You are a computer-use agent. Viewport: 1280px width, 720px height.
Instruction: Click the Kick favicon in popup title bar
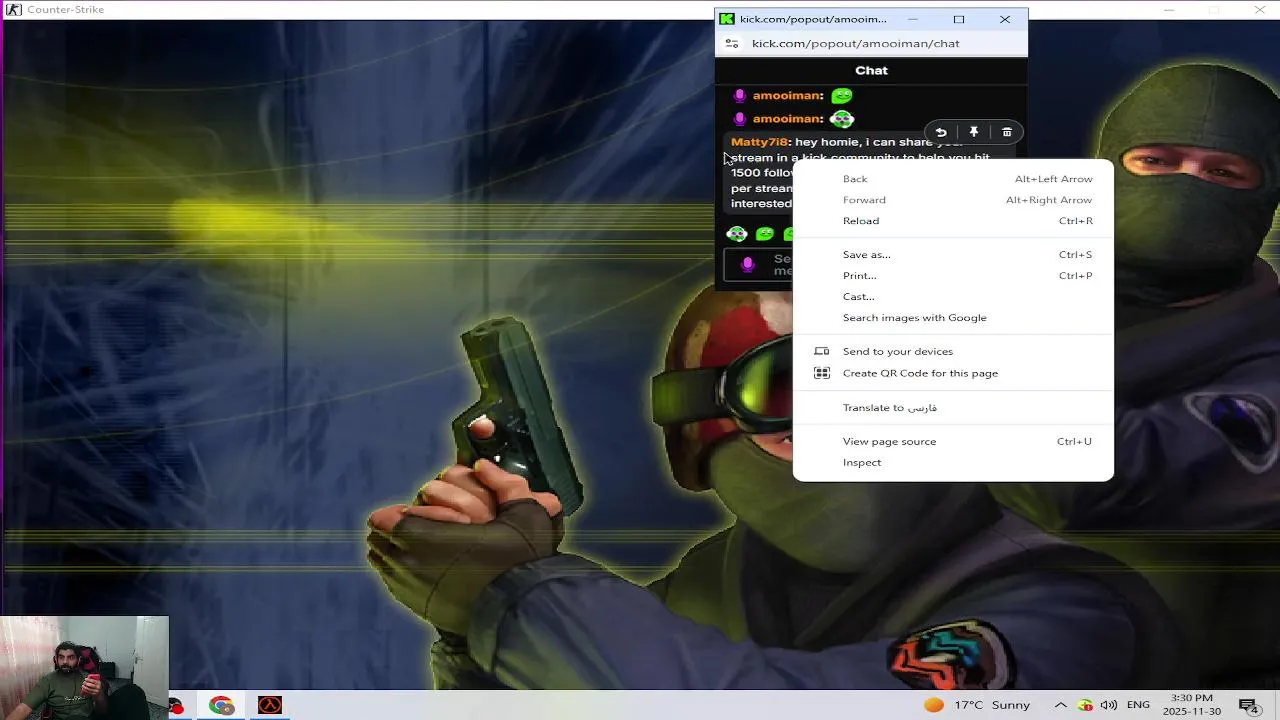point(727,19)
